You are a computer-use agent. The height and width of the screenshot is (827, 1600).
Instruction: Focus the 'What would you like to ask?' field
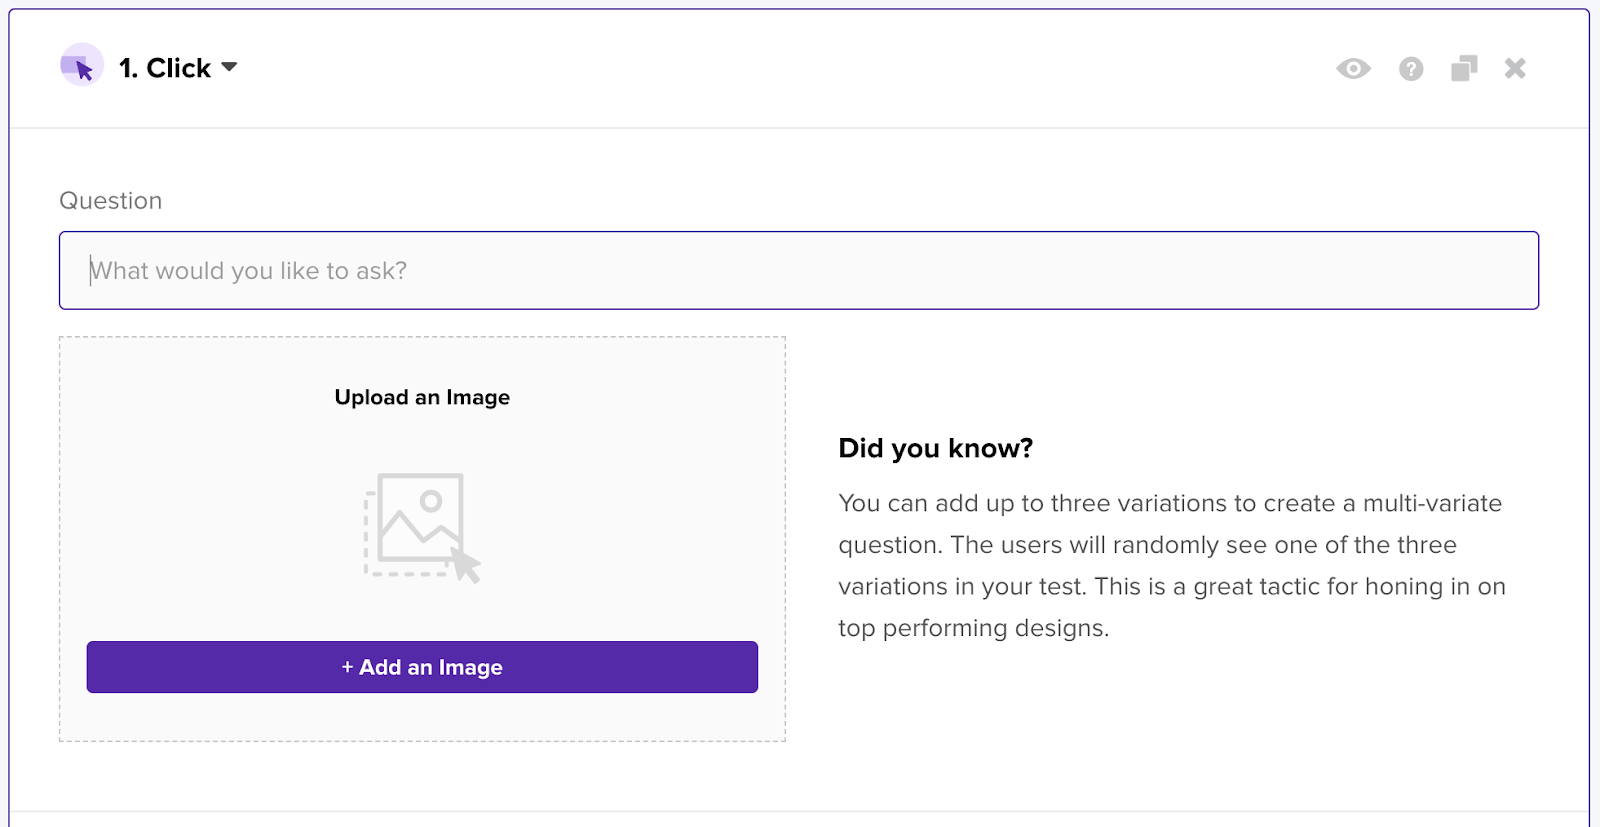coord(798,270)
